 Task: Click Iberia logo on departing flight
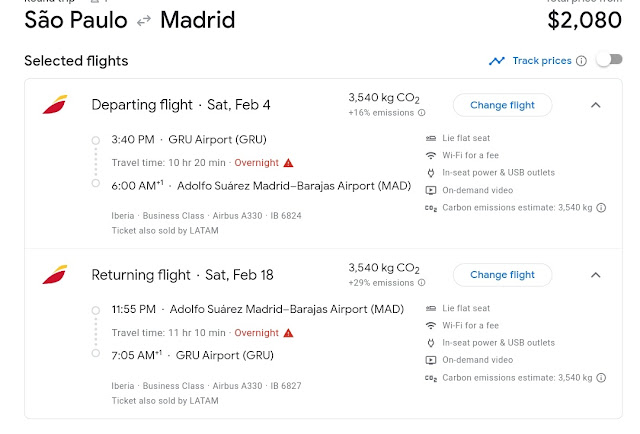[x=54, y=105]
